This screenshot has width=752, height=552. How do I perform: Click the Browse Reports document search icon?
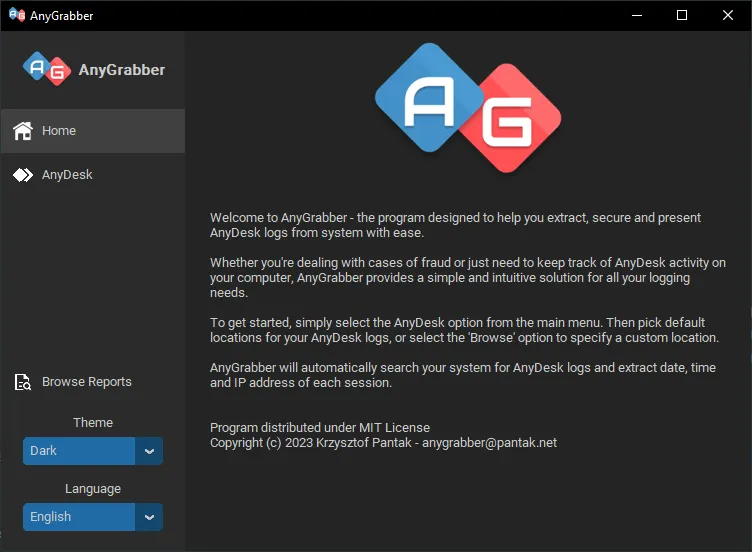tap(23, 382)
